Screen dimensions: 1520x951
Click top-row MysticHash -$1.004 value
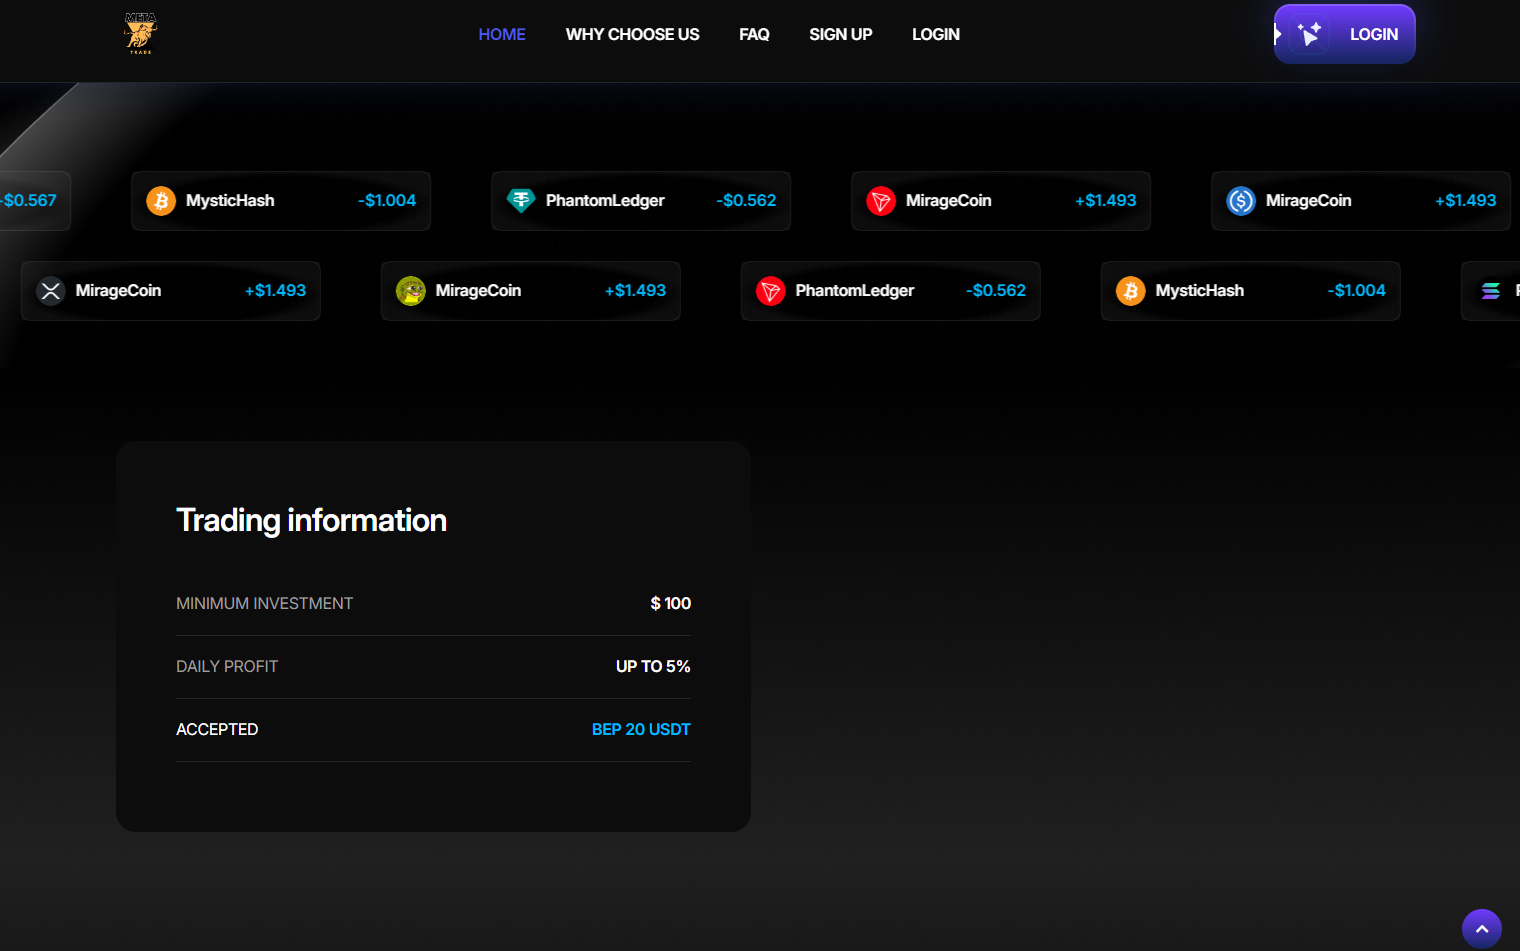coord(387,200)
